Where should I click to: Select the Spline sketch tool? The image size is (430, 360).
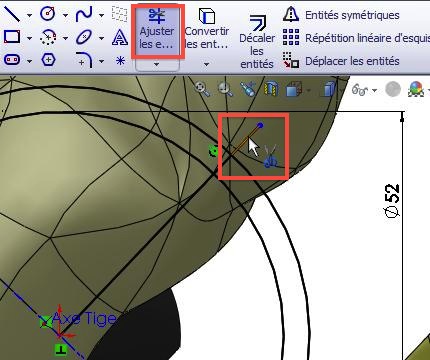(83, 14)
